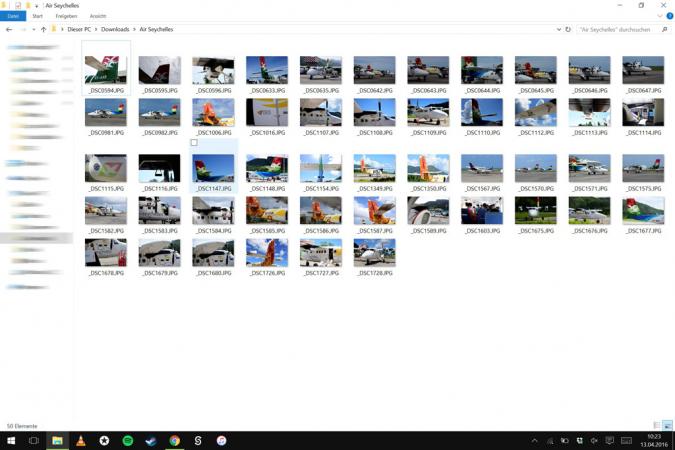Viewport: 675px width, 450px height.
Task: Select thumbnail _DSC1154.JPG
Action: (321, 168)
